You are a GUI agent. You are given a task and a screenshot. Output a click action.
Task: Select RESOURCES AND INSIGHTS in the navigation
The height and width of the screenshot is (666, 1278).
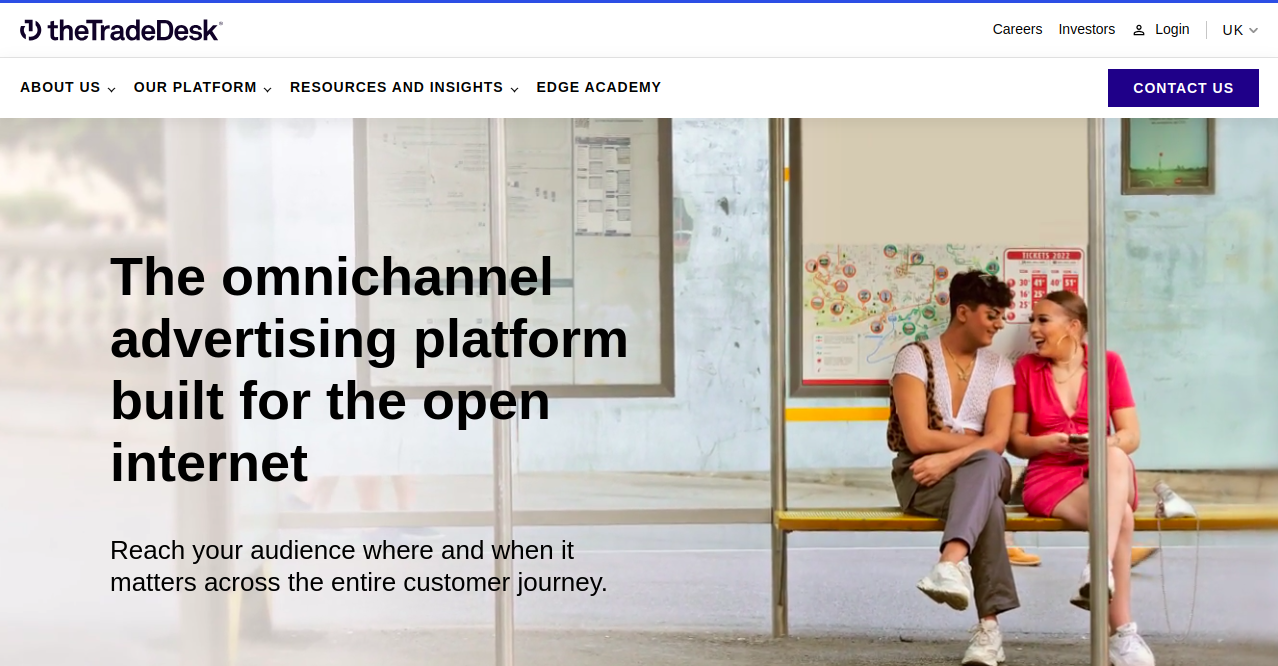[x=396, y=87]
